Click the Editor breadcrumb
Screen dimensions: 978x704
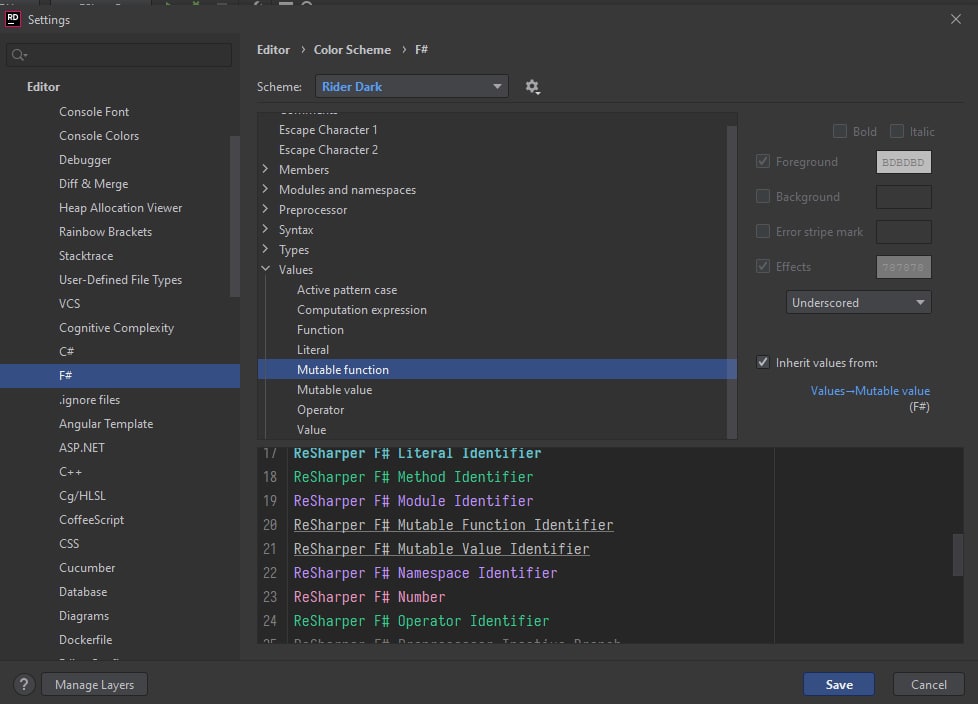(x=273, y=49)
